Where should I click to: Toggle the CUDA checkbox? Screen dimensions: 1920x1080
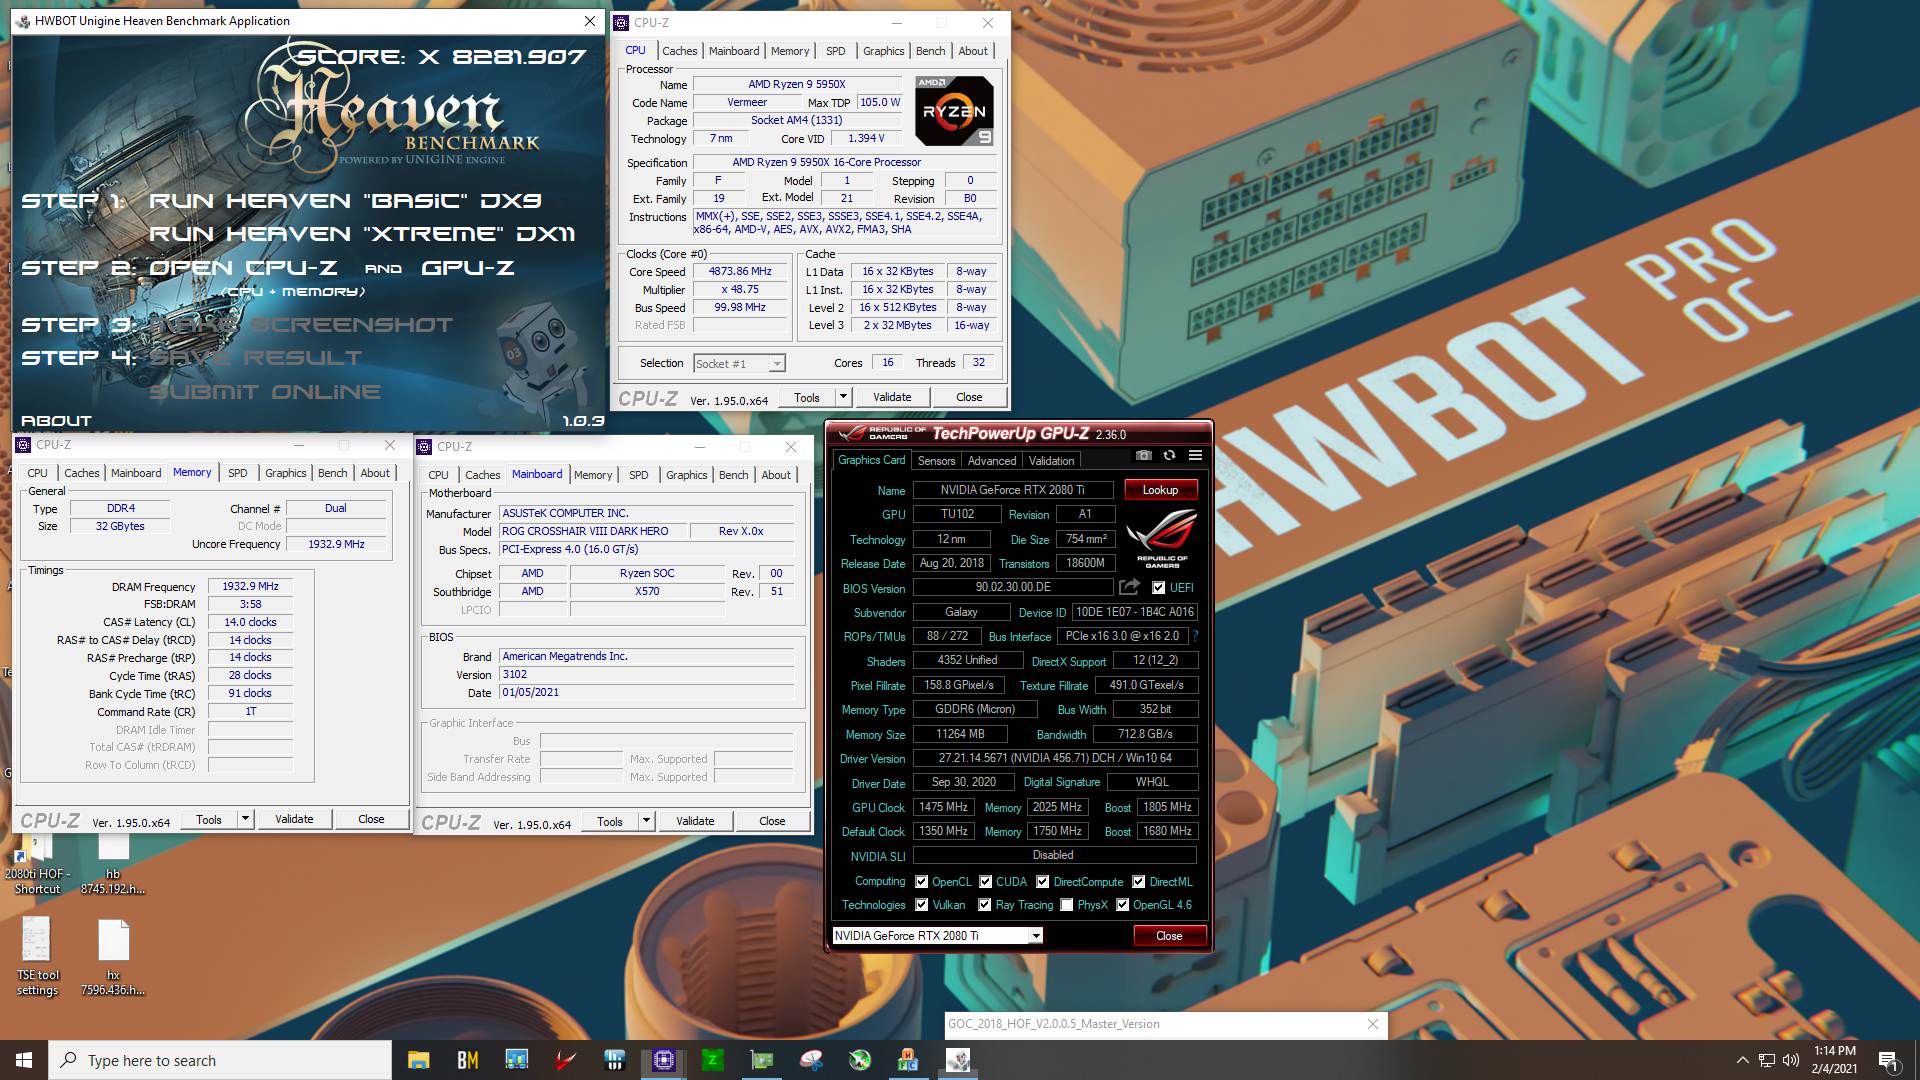click(x=985, y=881)
